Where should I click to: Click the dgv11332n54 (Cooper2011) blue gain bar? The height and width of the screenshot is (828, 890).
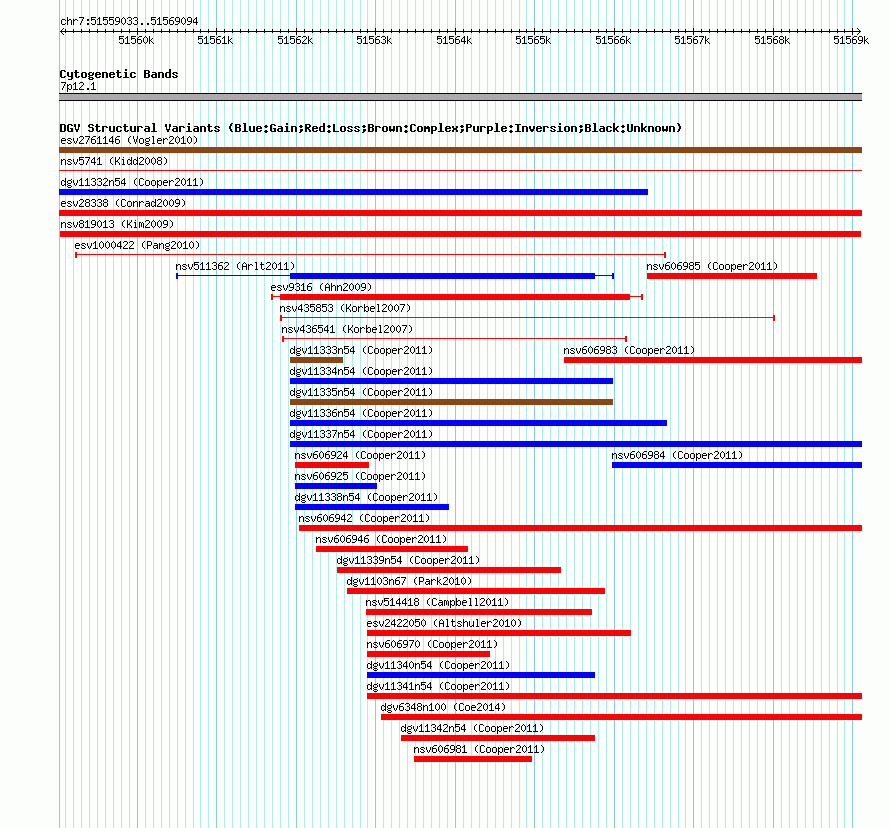click(354, 192)
